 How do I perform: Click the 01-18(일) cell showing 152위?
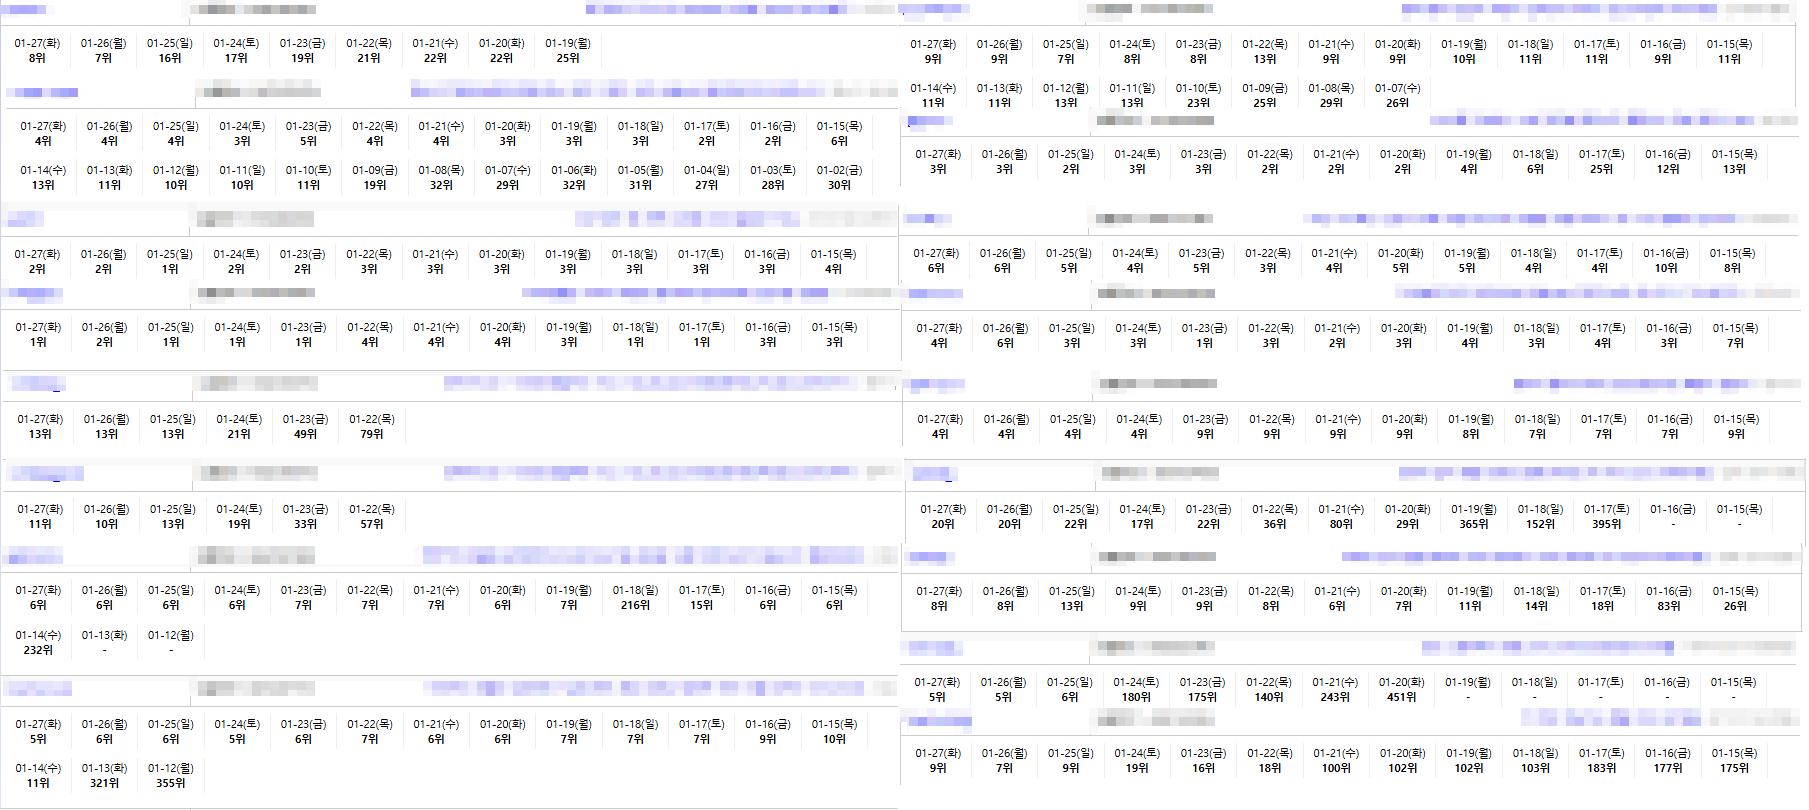tap(1540, 516)
